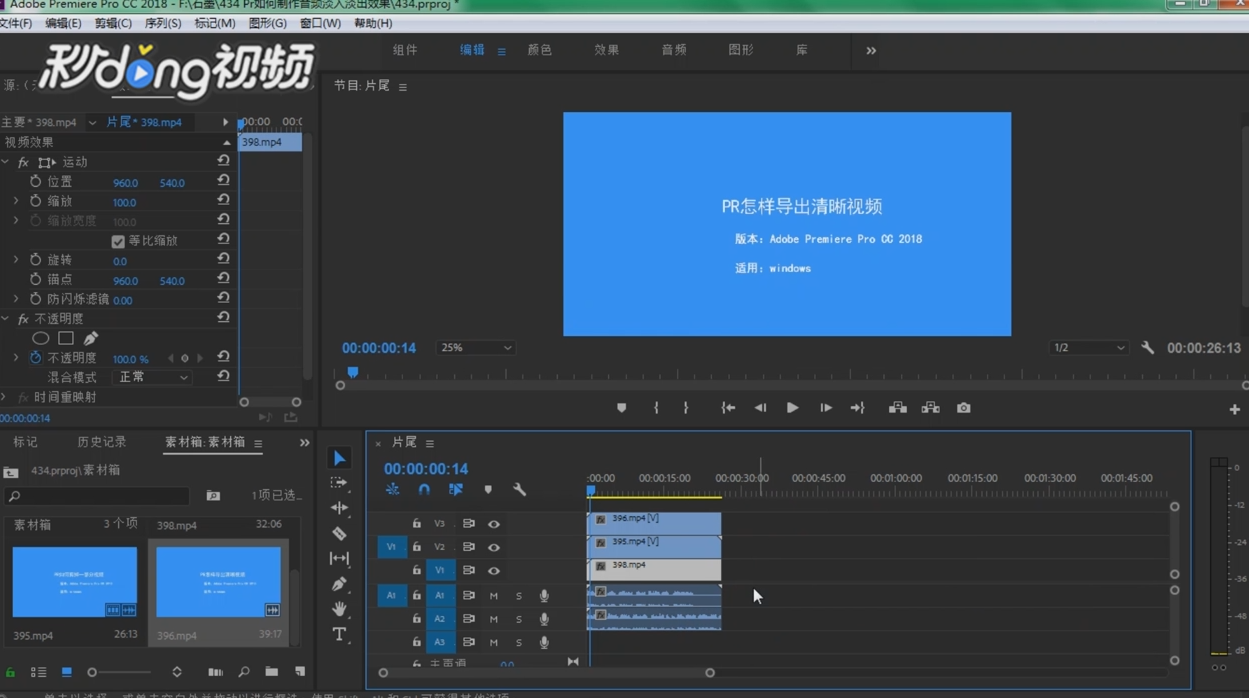This screenshot has height=698, width=1249.
Task: Click the Extract button
Action: click(x=930, y=408)
